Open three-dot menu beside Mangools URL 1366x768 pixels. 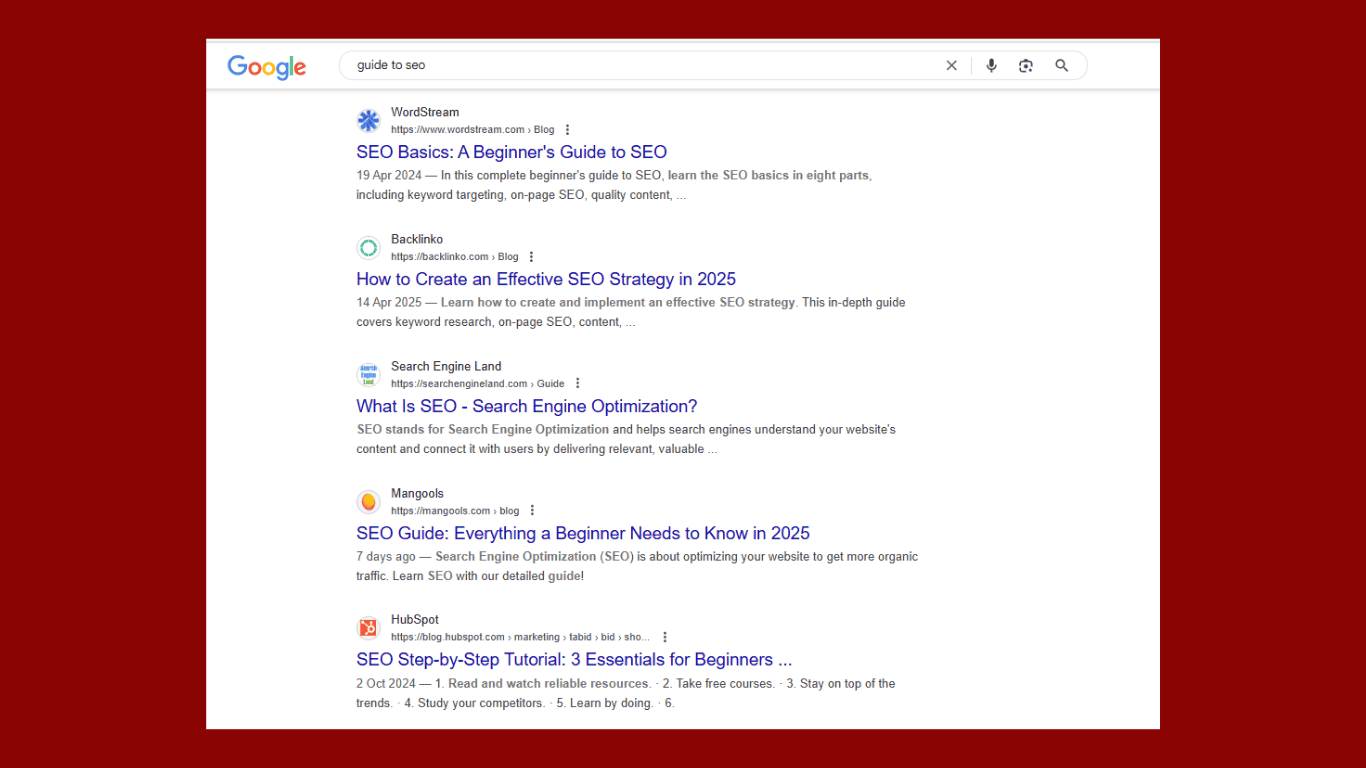(x=532, y=511)
